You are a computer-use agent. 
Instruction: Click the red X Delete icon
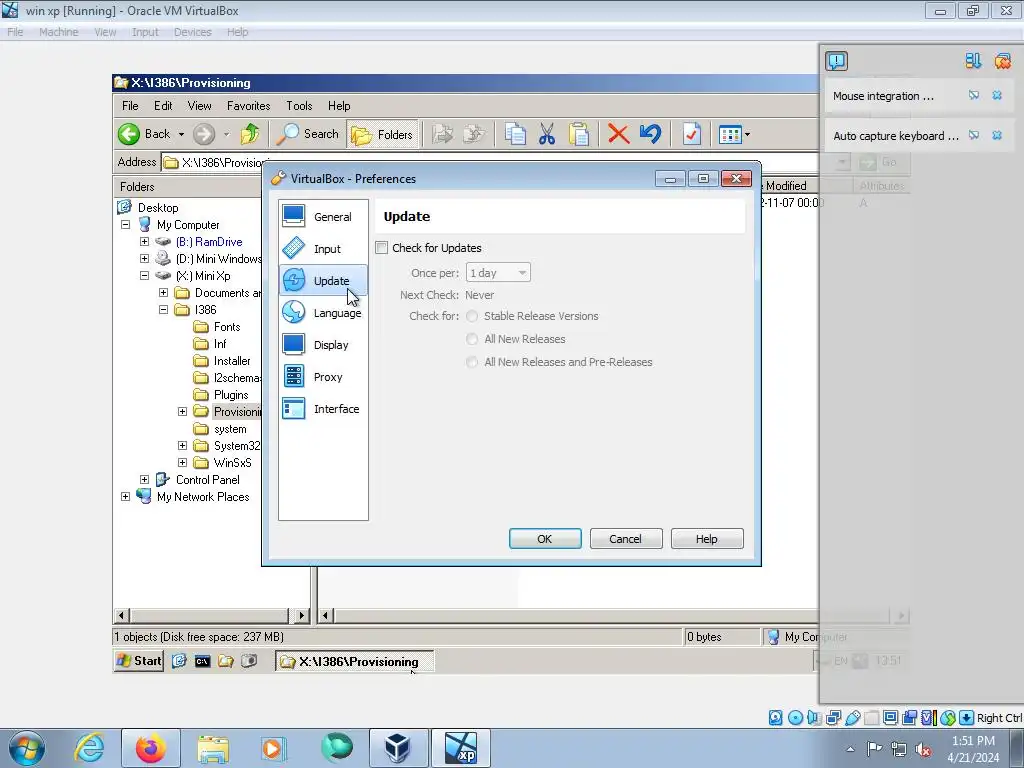(618, 135)
